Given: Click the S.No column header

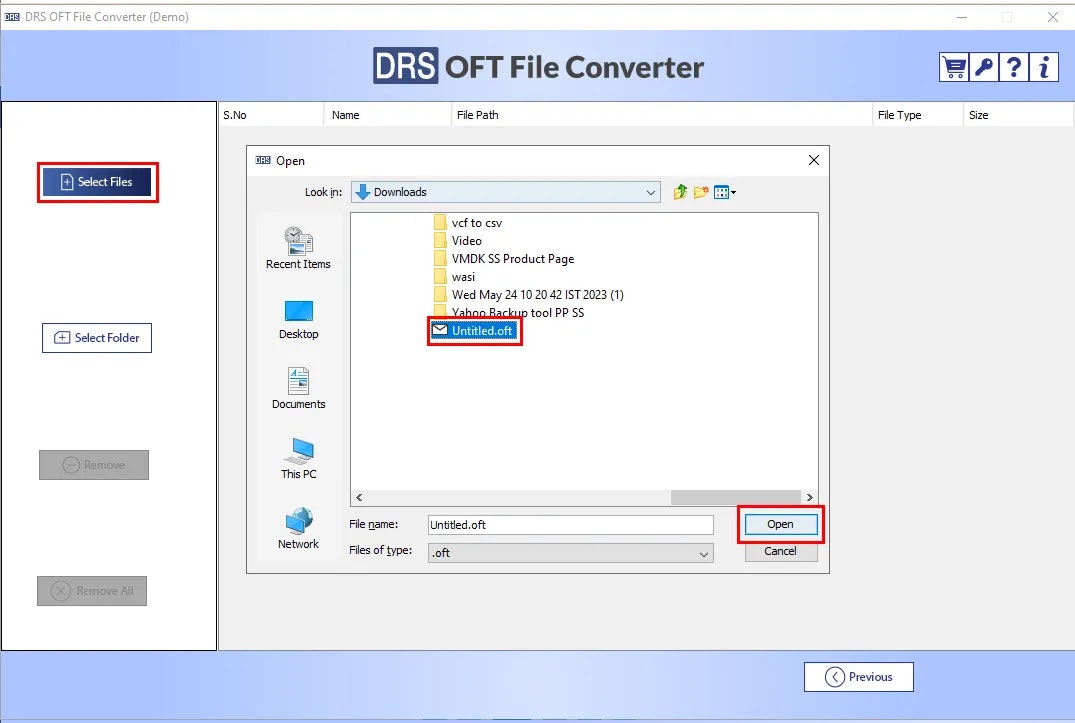Looking at the screenshot, I should (271, 115).
